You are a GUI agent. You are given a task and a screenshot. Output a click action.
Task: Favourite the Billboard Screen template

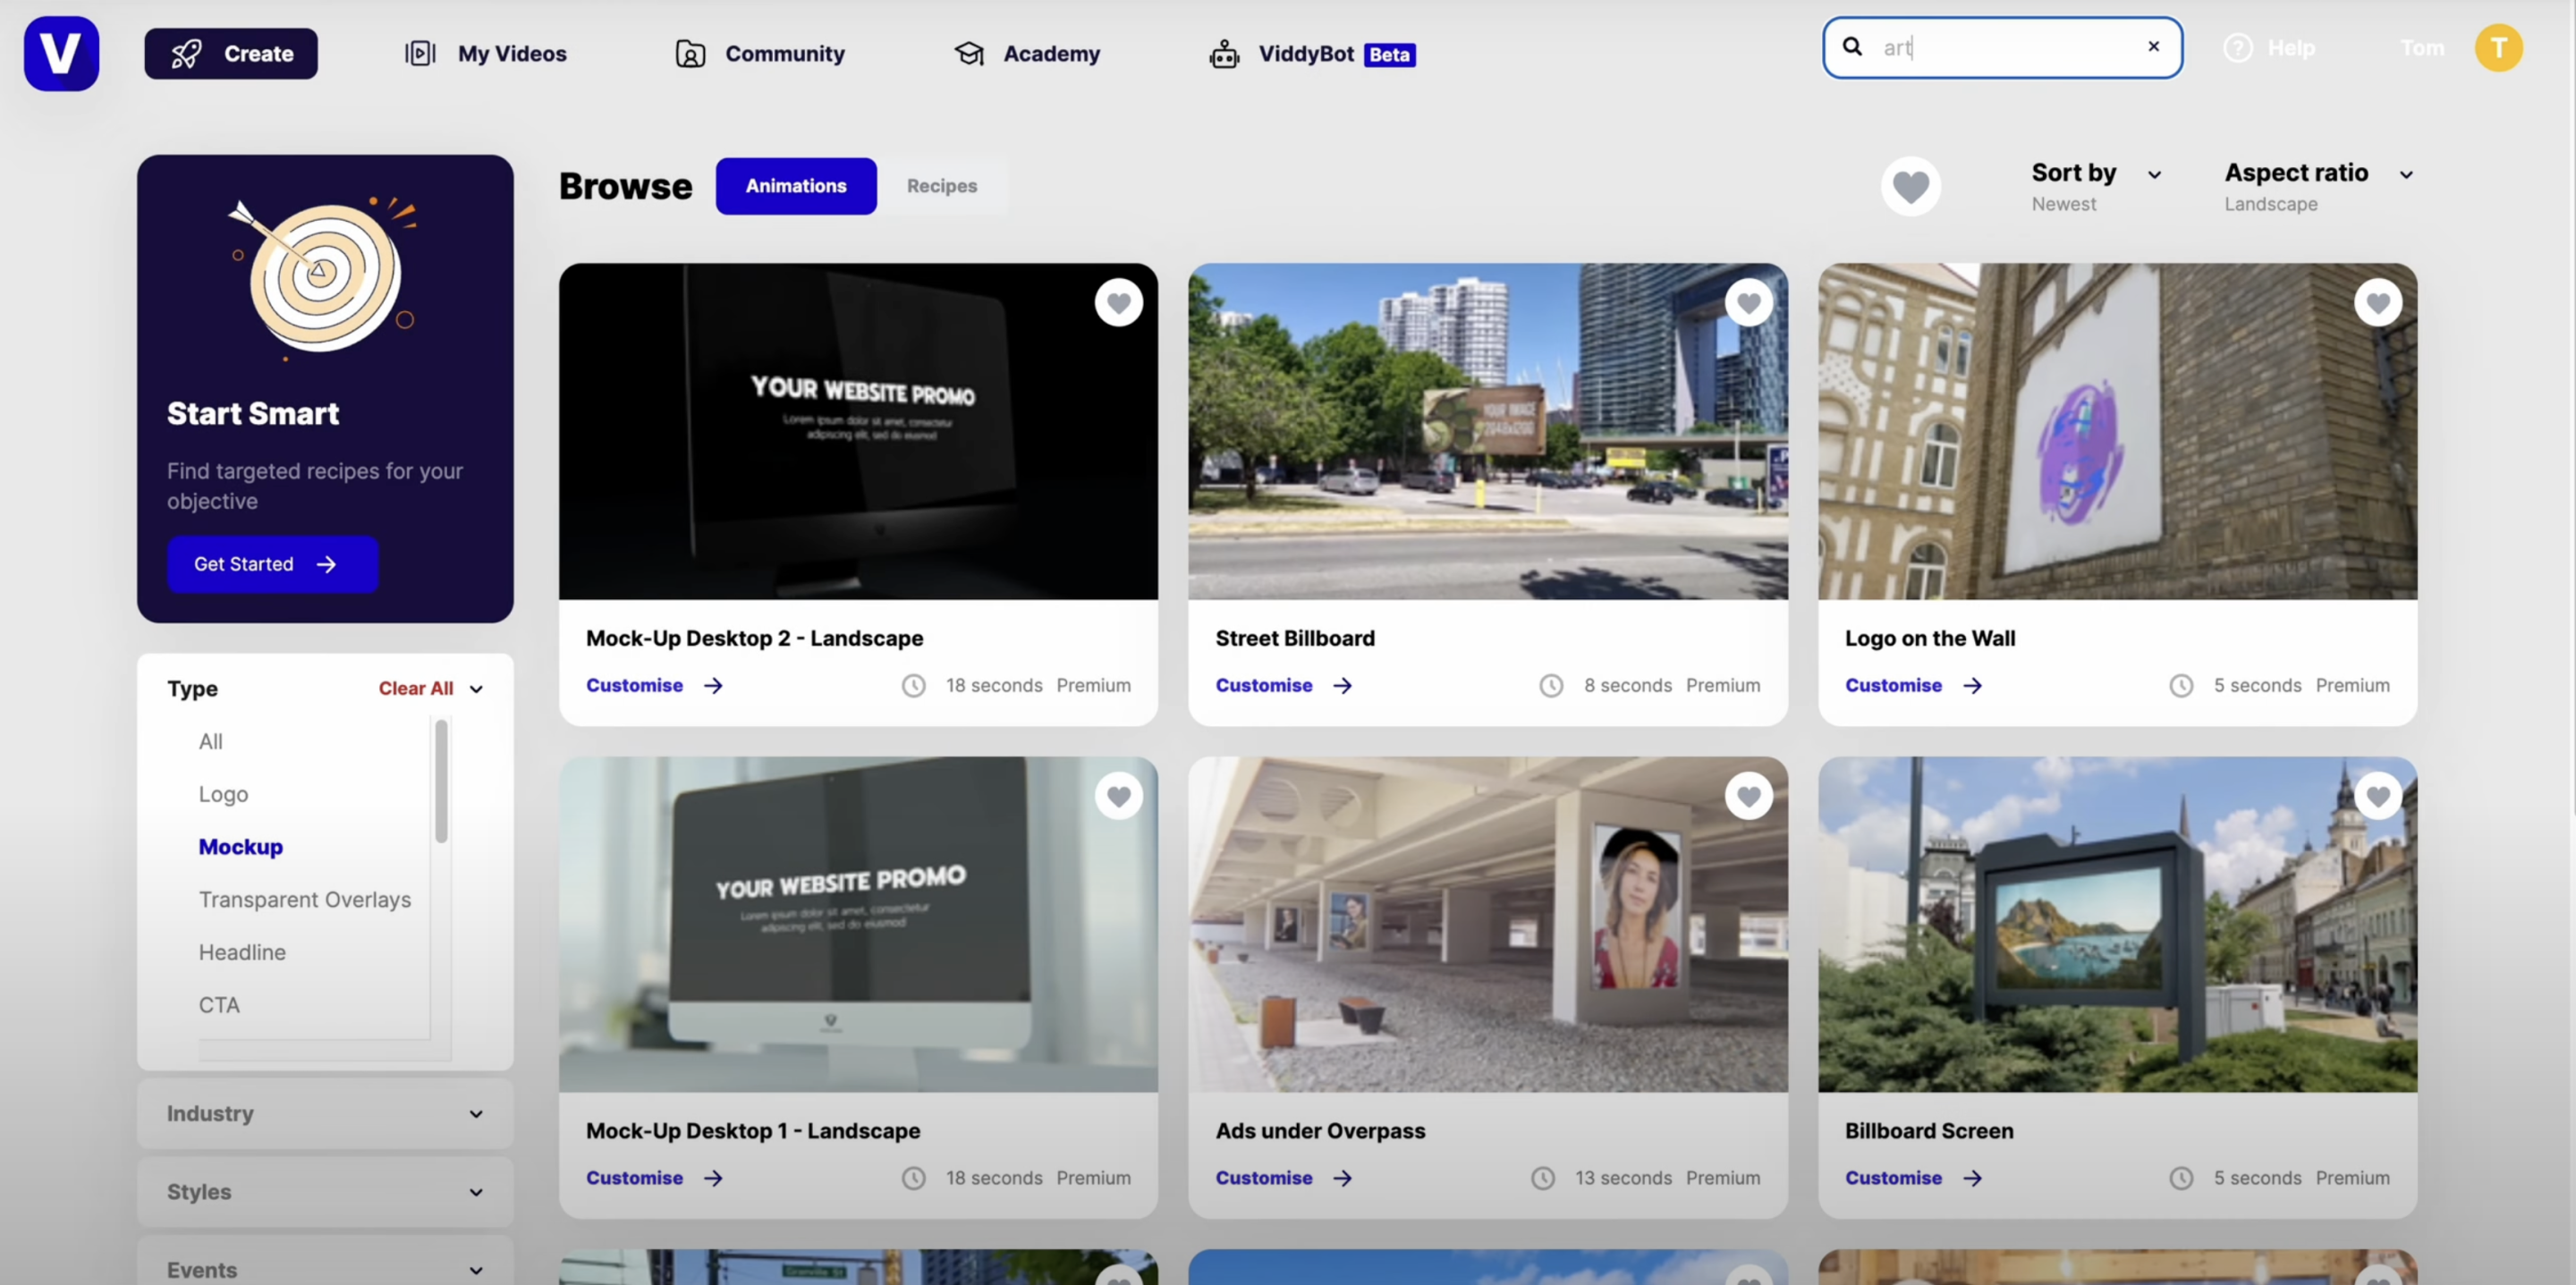(x=2377, y=796)
